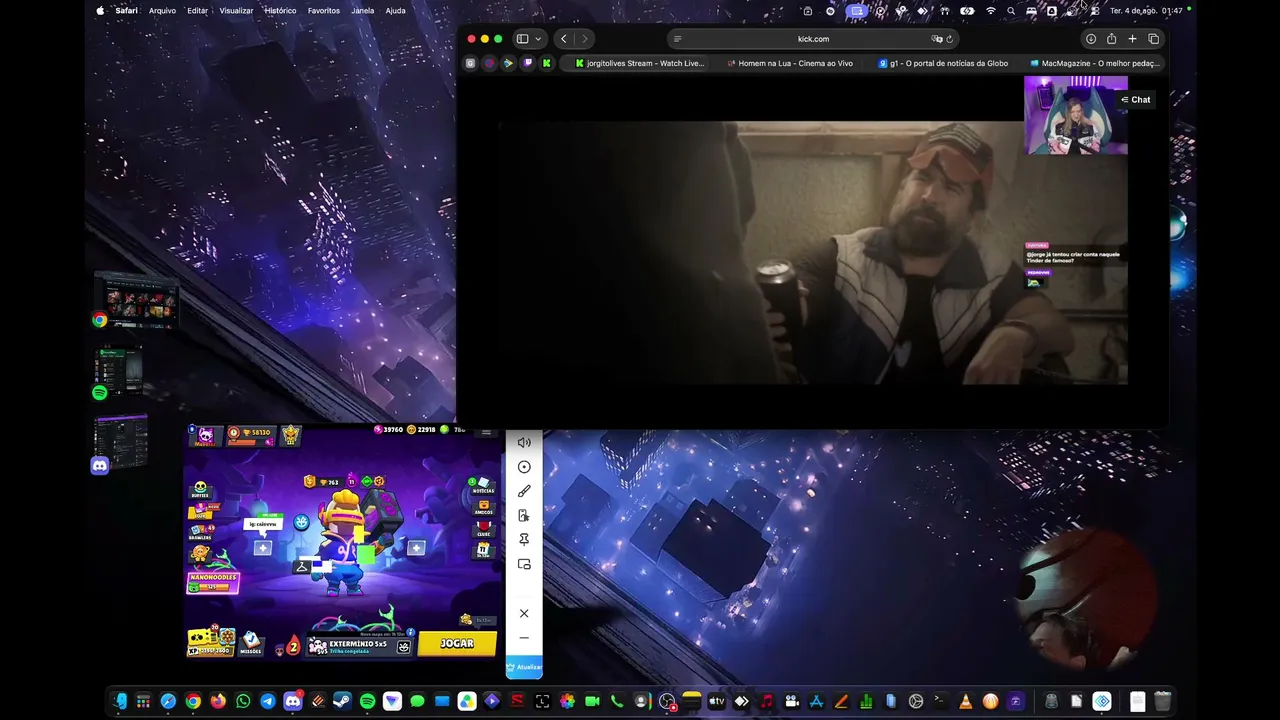Open MISSÕES in Brawl Stars
Viewport: 1280px width, 720px height.
point(251,642)
